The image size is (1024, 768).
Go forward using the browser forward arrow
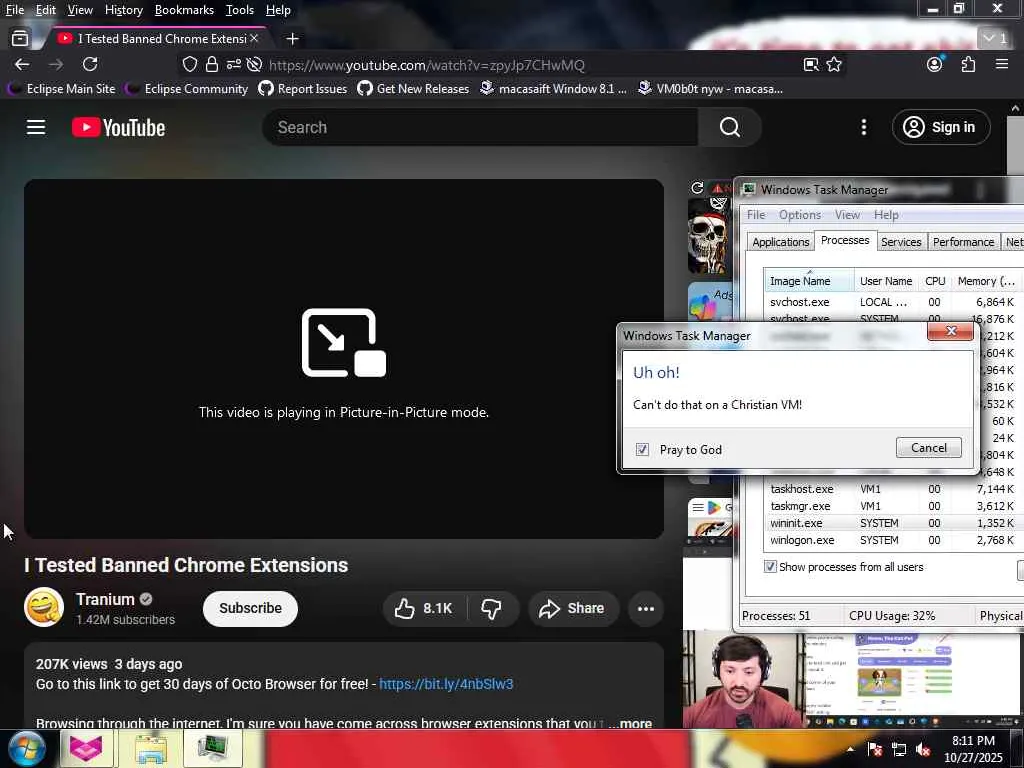(x=56, y=64)
